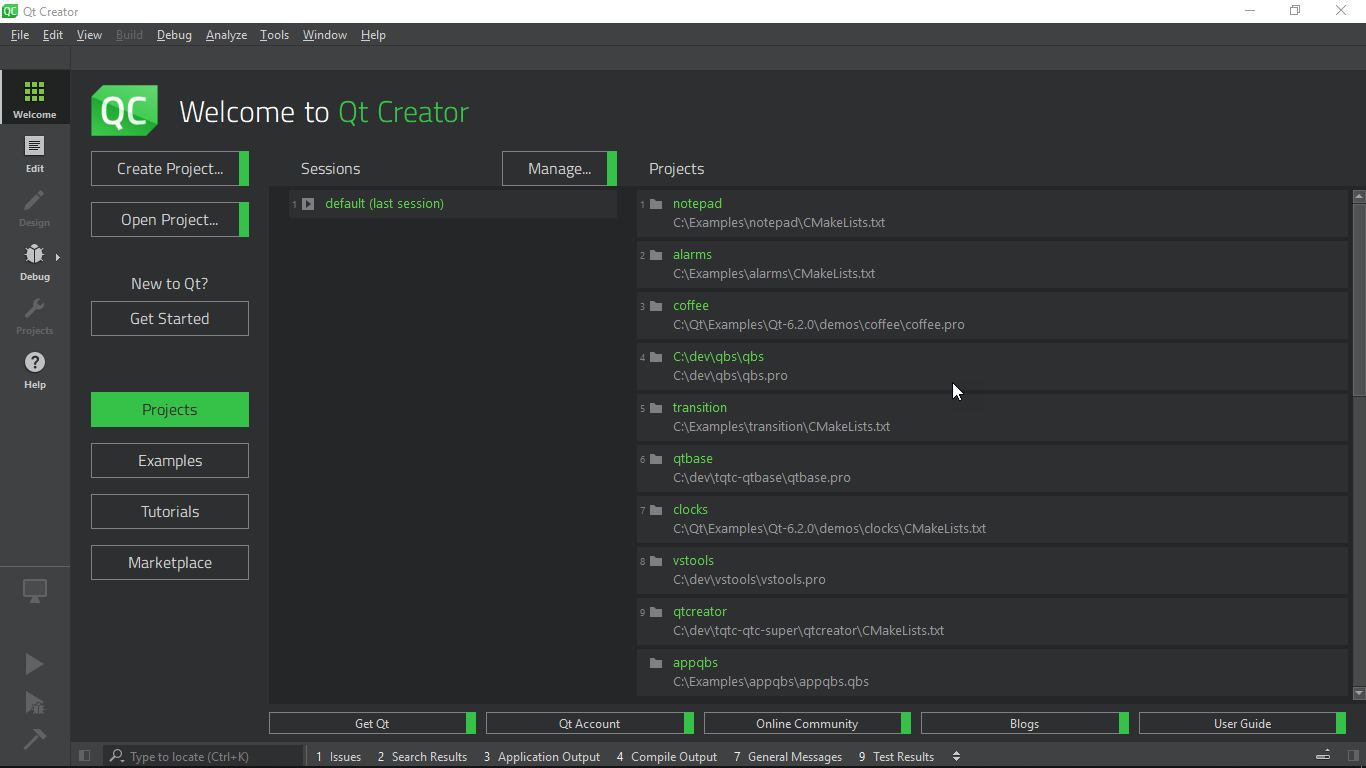The image size is (1366, 768).
Task: Toggle the right sidebar visibility
Action: [x=1350, y=756]
